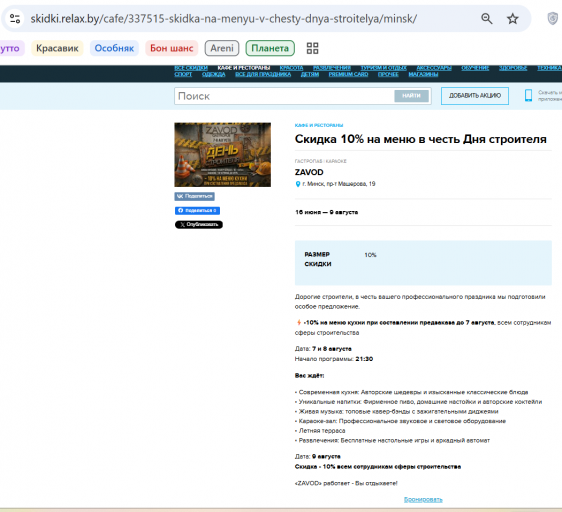Image resolution: width=562 pixels, height=512 pixels.
Task: Open the Магазины category
Action: [423, 74]
